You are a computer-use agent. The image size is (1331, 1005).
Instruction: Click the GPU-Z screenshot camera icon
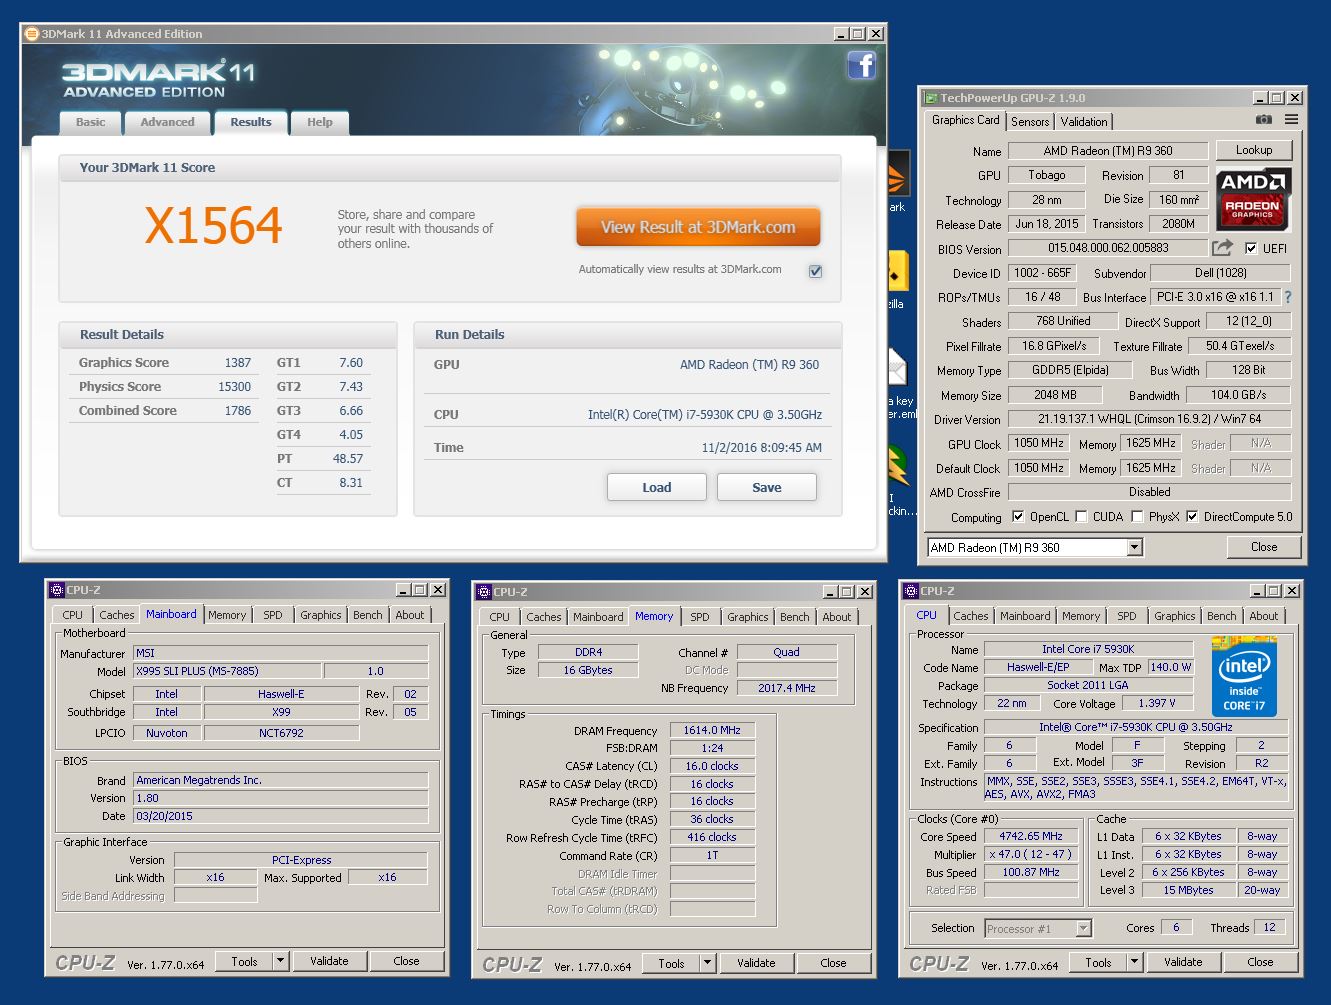[x=1264, y=119]
